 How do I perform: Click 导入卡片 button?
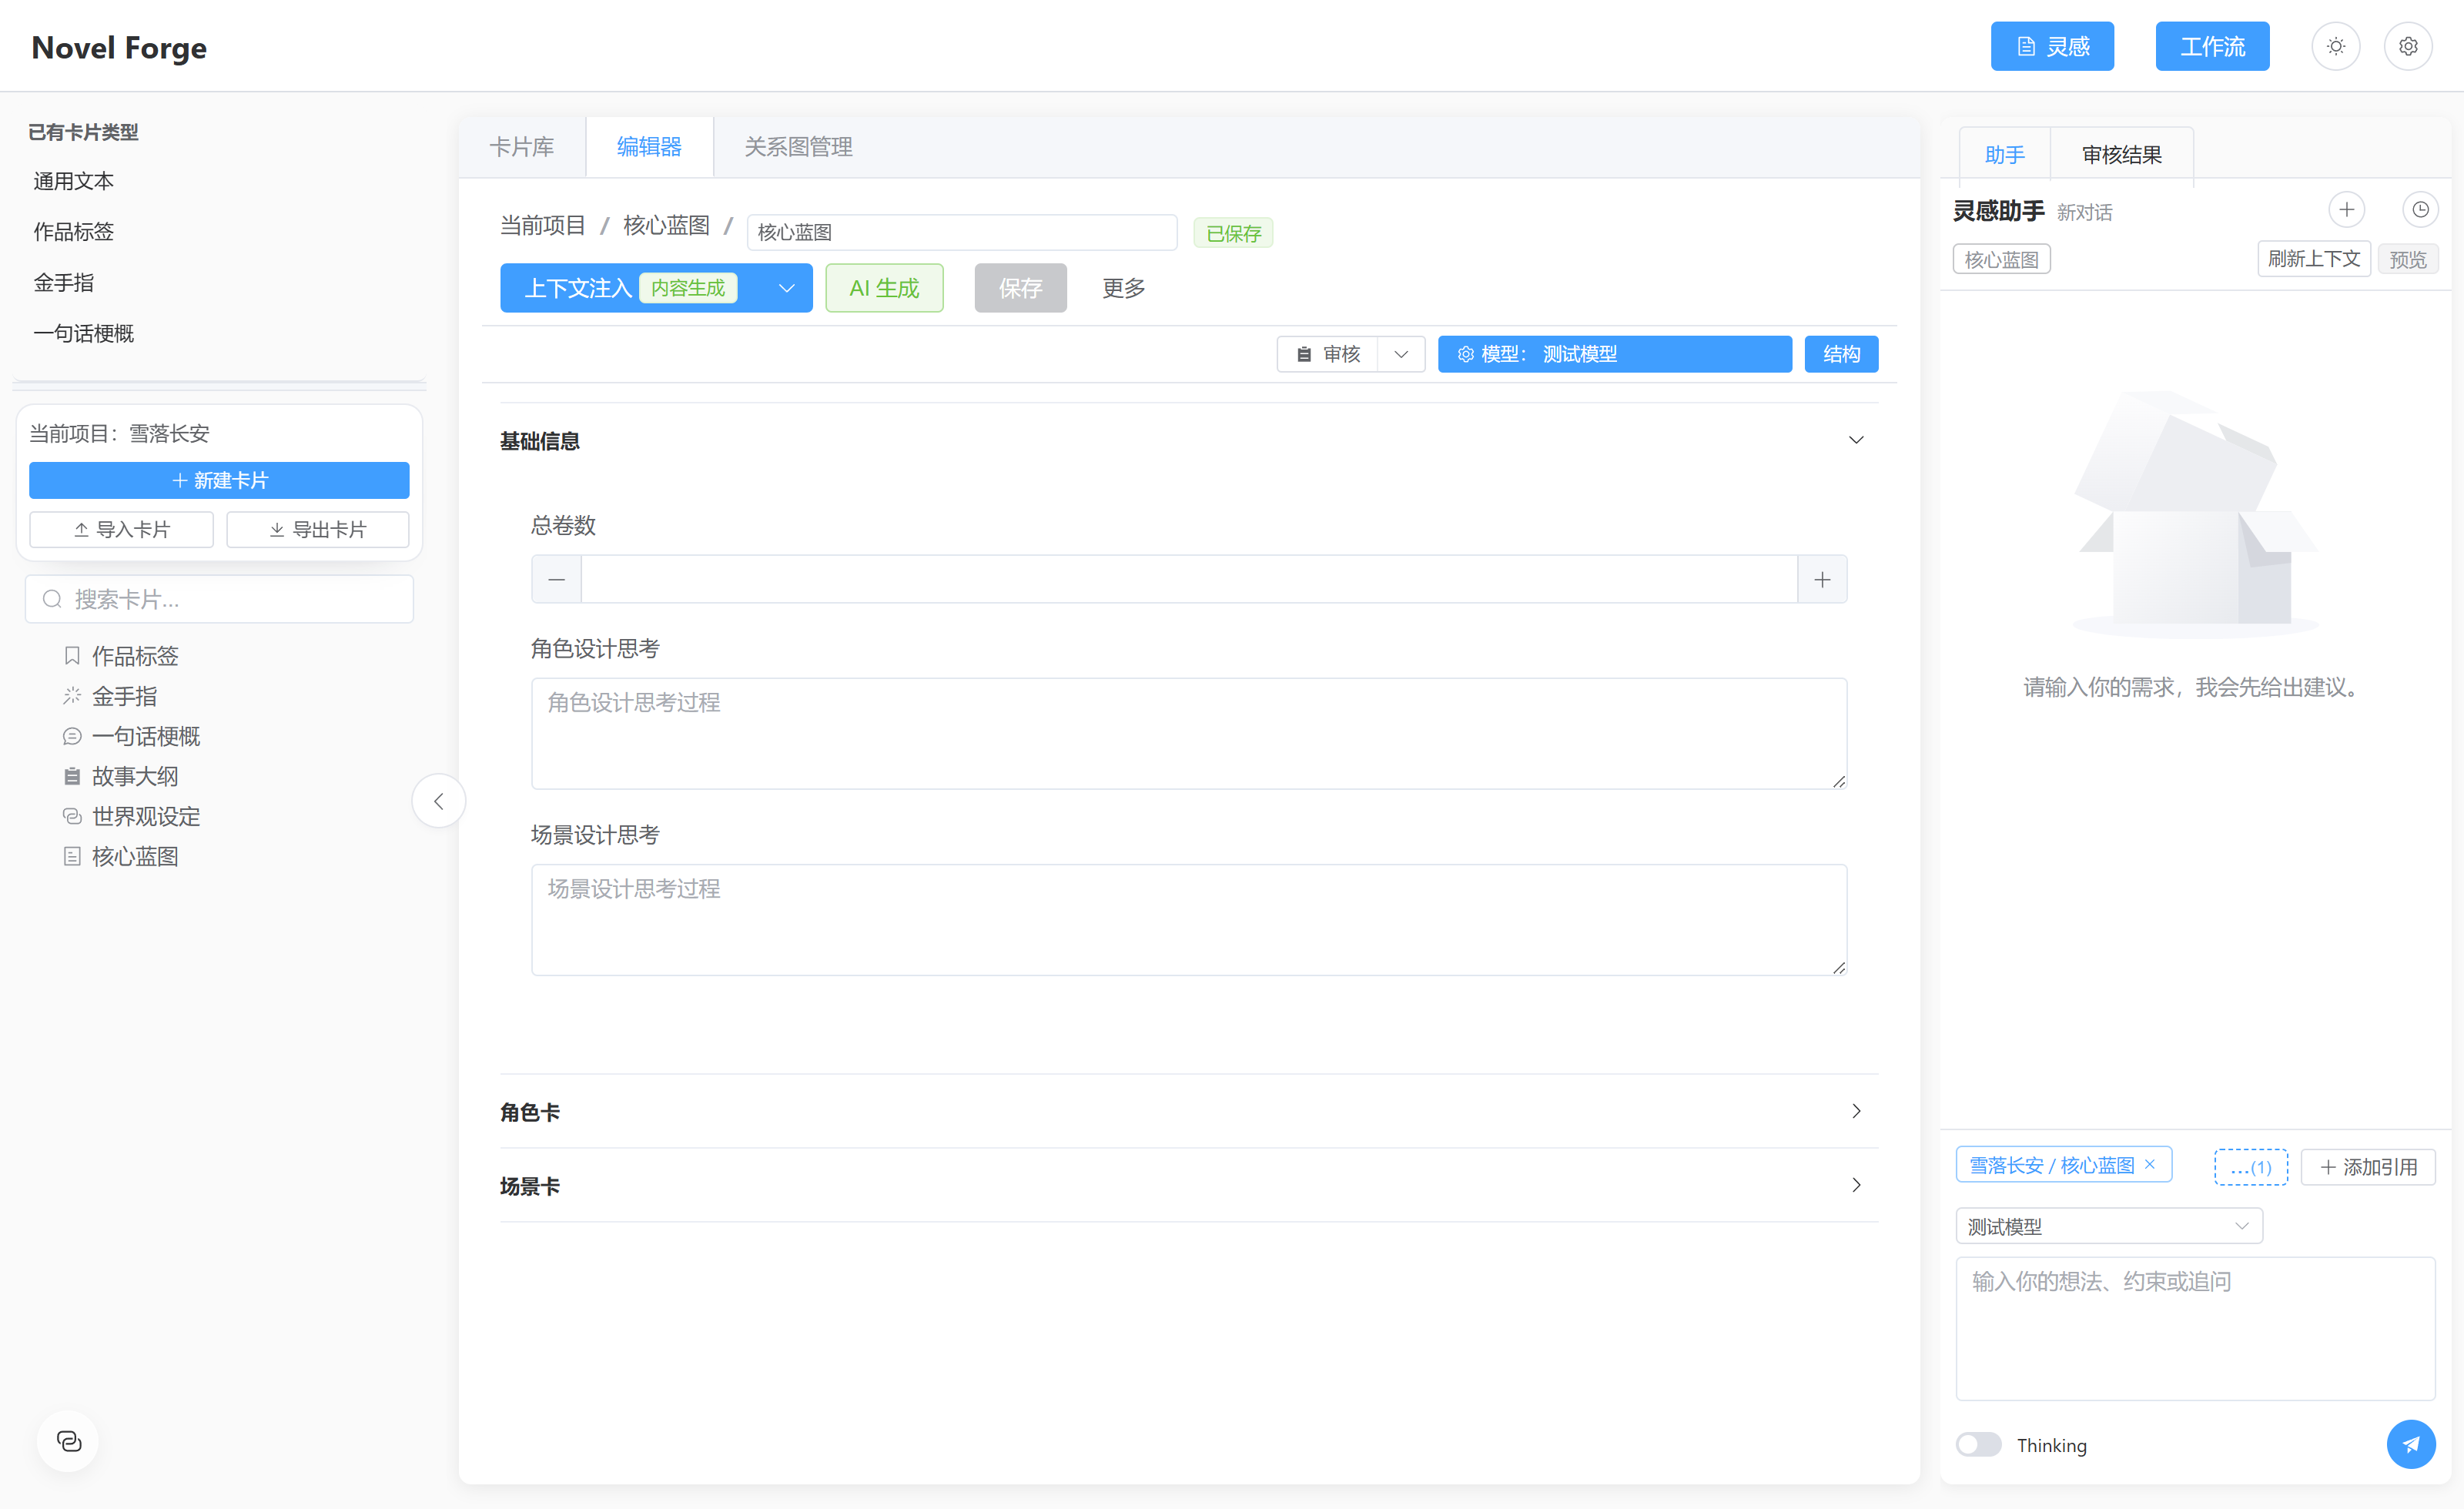tap(121, 529)
